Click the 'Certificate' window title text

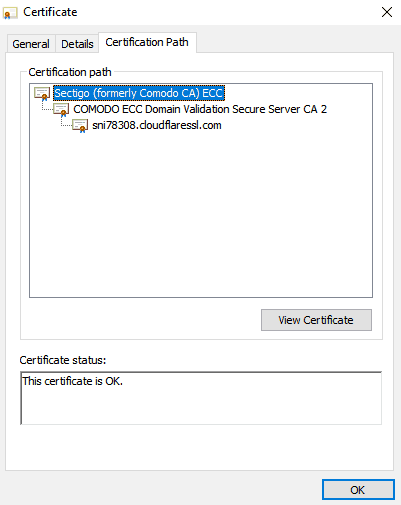click(50, 12)
